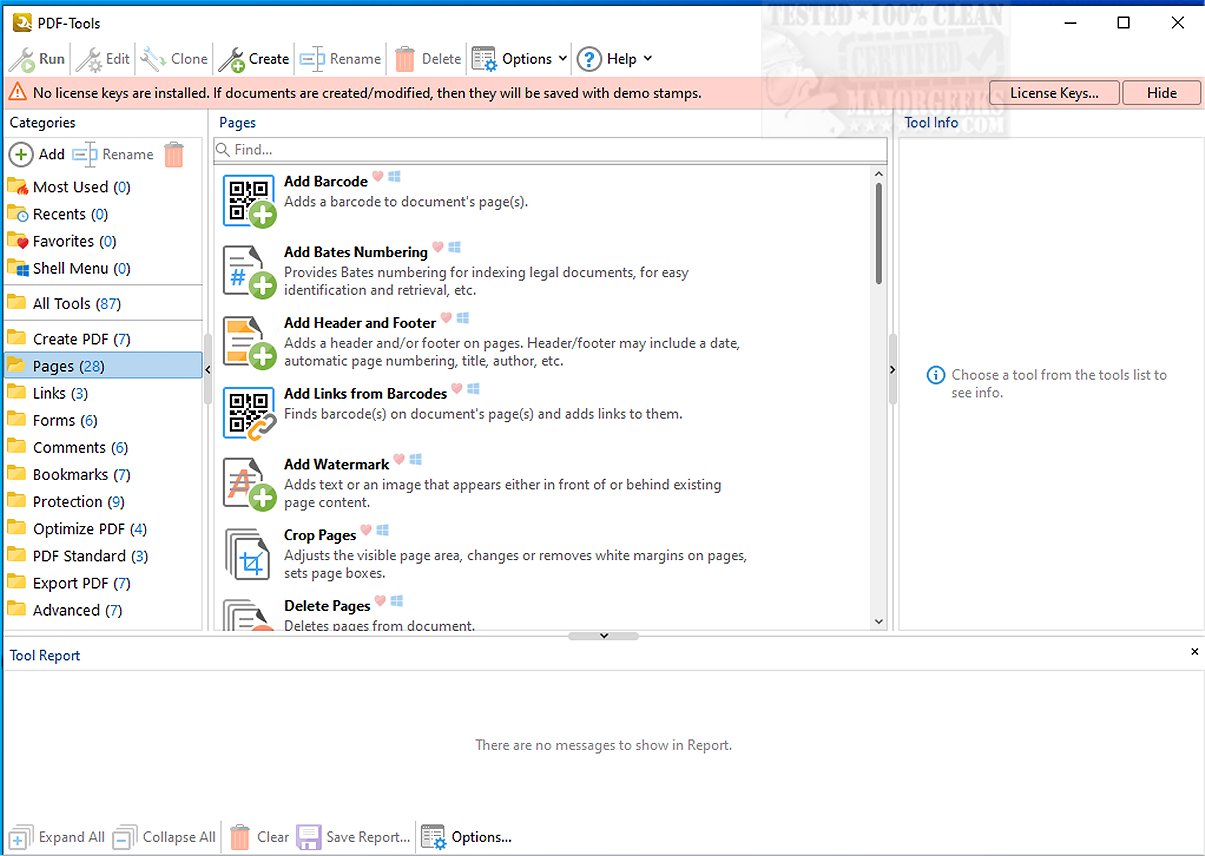Clear the tool report
The image size is (1205, 856).
click(259, 837)
